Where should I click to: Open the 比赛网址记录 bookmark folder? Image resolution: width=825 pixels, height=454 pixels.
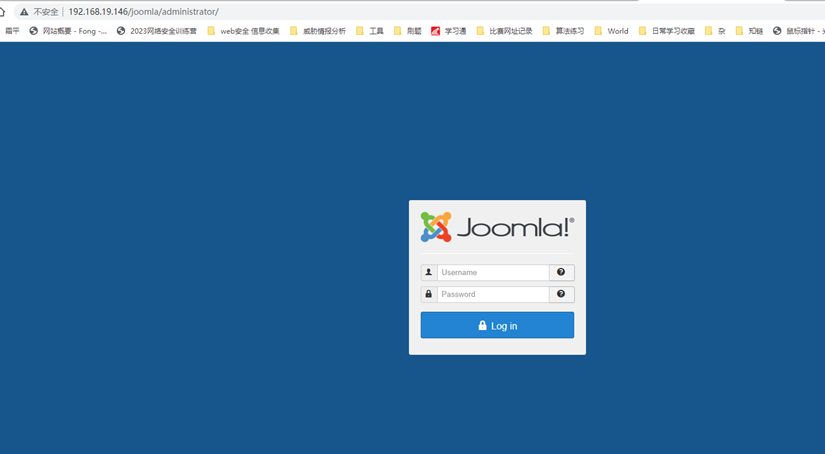tap(504, 31)
